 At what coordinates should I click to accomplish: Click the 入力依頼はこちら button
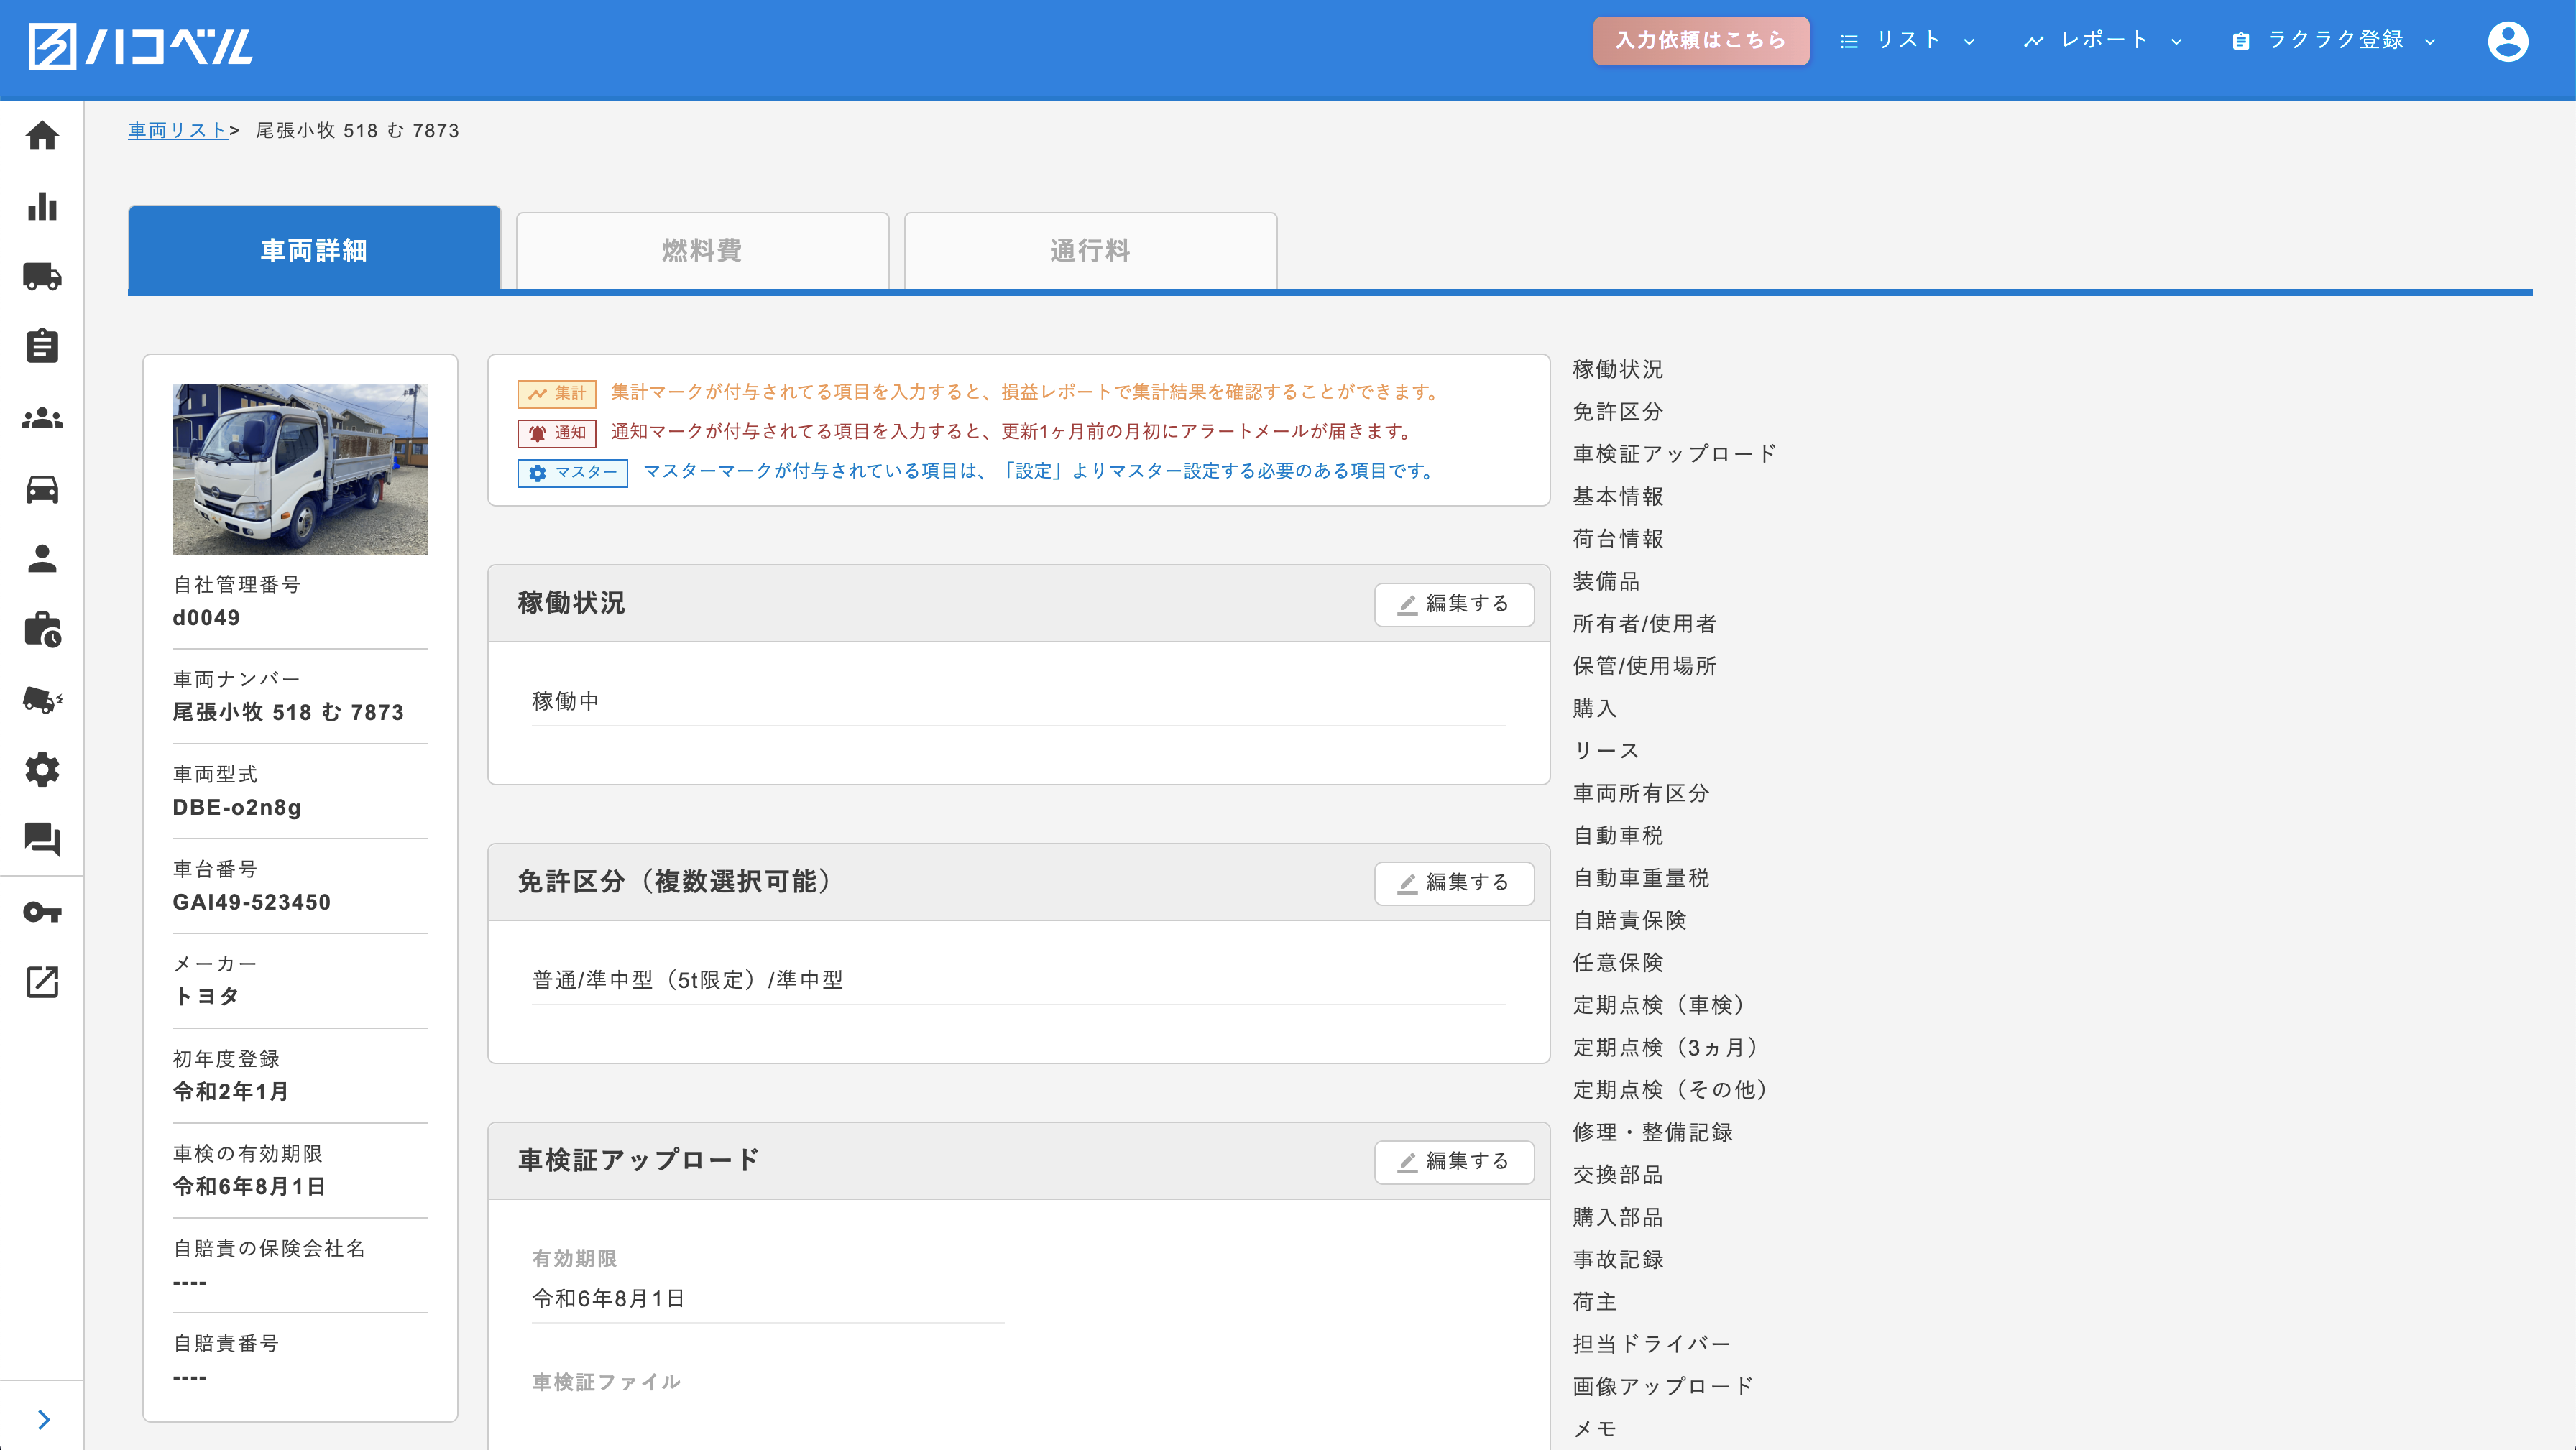pyautogui.click(x=1700, y=41)
